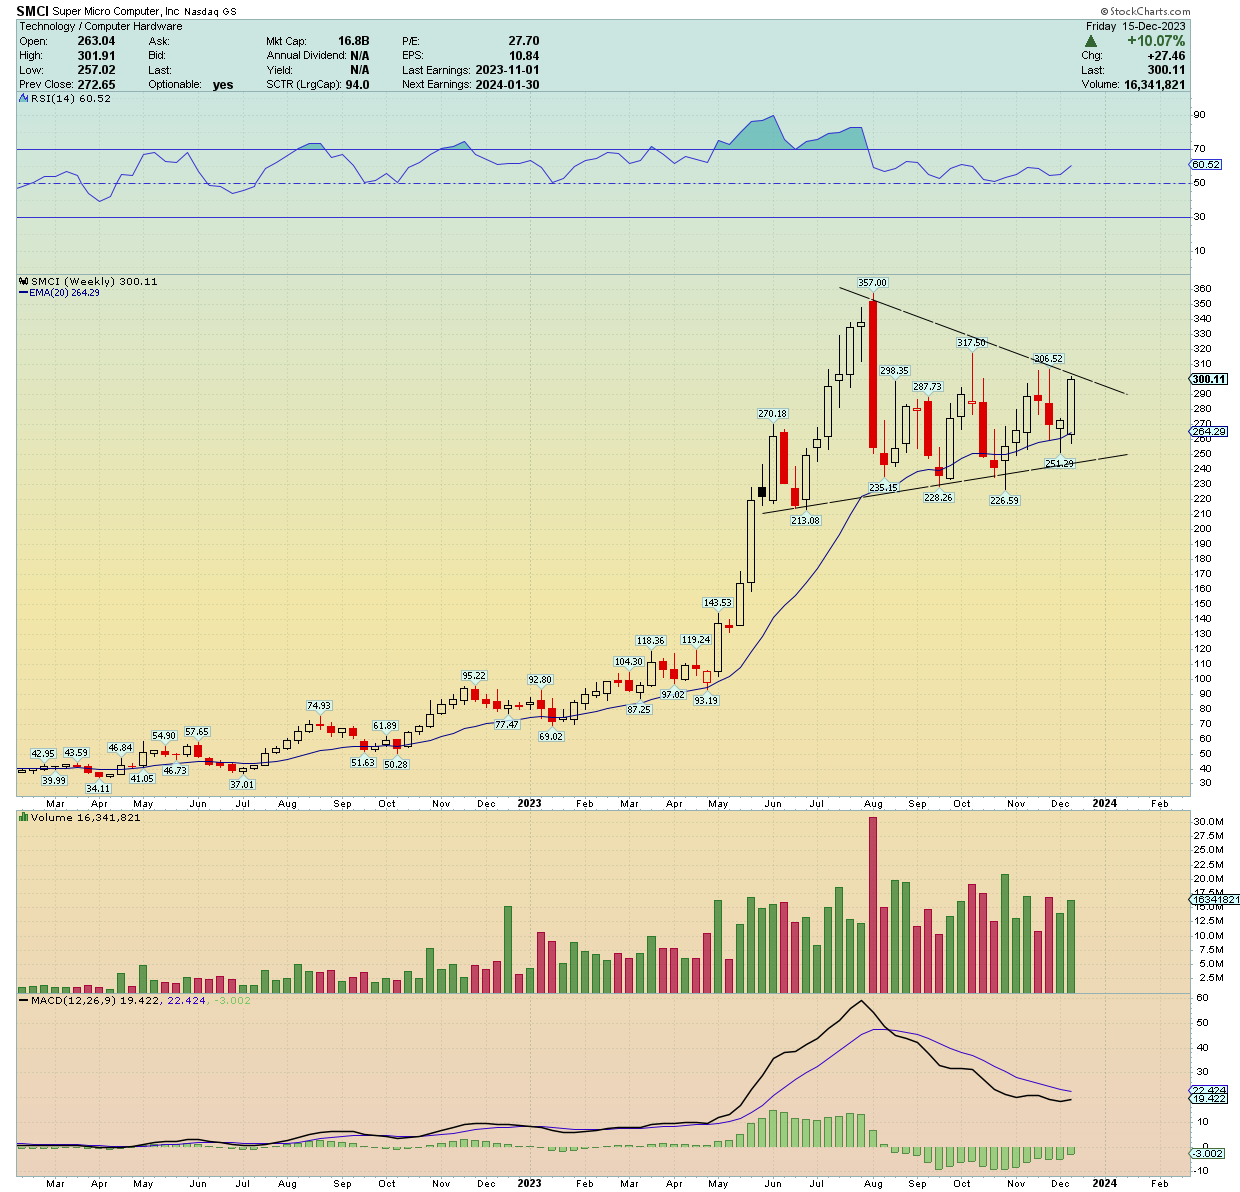Select the Last price 300.11 in header

tap(1167, 70)
